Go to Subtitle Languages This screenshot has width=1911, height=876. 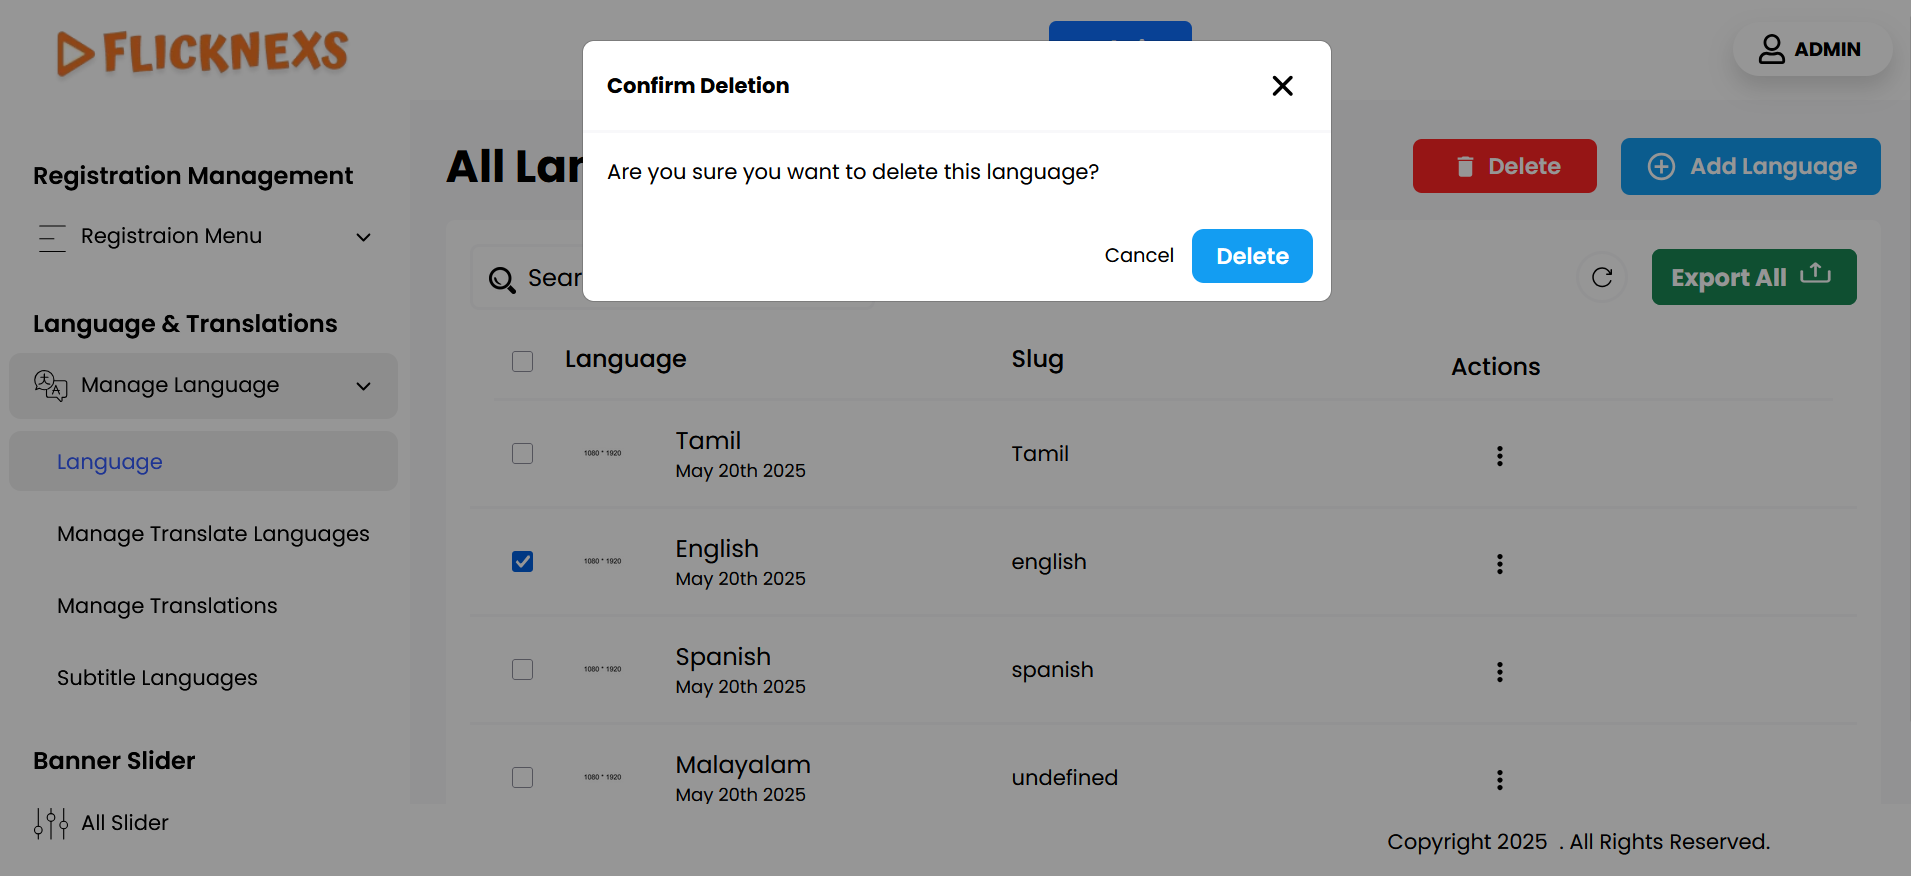pyautogui.click(x=157, y=678)
